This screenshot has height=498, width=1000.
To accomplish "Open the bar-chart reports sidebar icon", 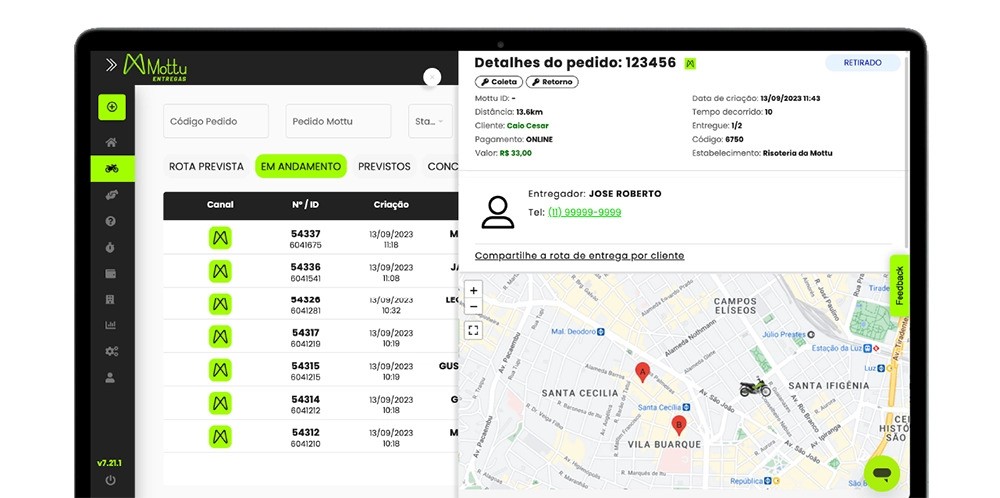I will coord(110,325).
